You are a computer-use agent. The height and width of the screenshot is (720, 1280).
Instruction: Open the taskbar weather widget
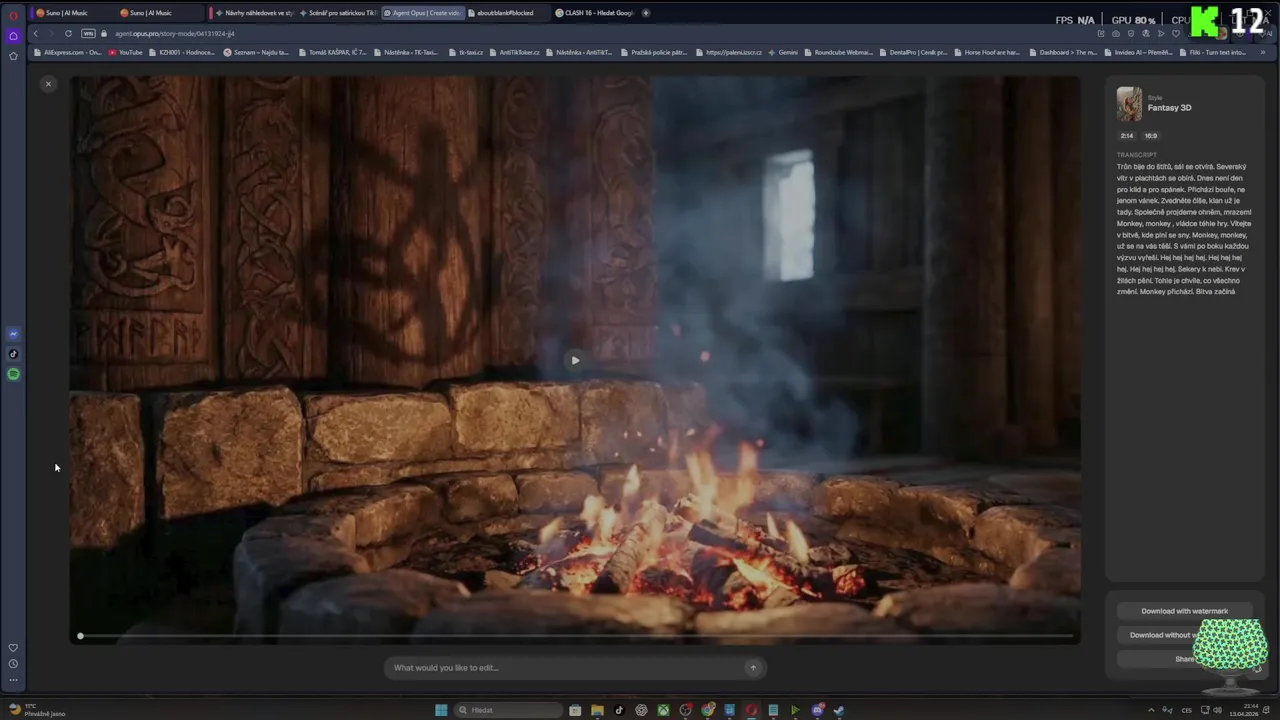37,709
